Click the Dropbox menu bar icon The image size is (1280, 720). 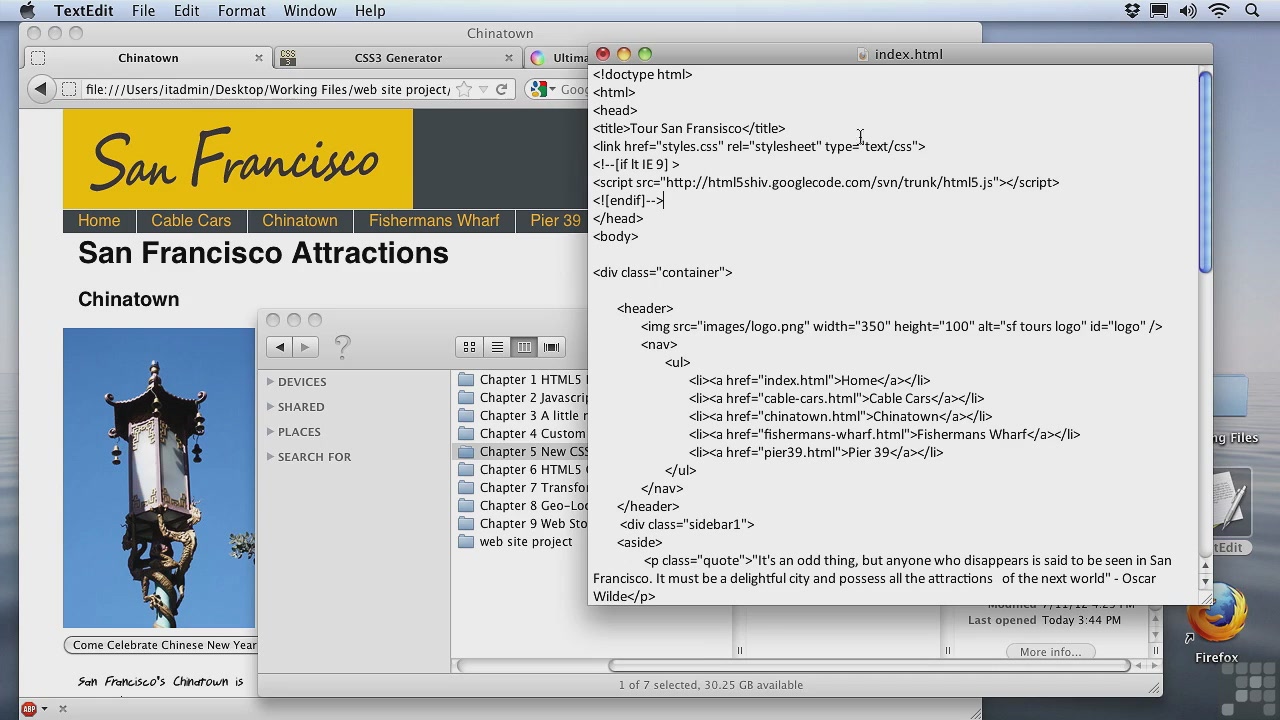coord(1132,11)
